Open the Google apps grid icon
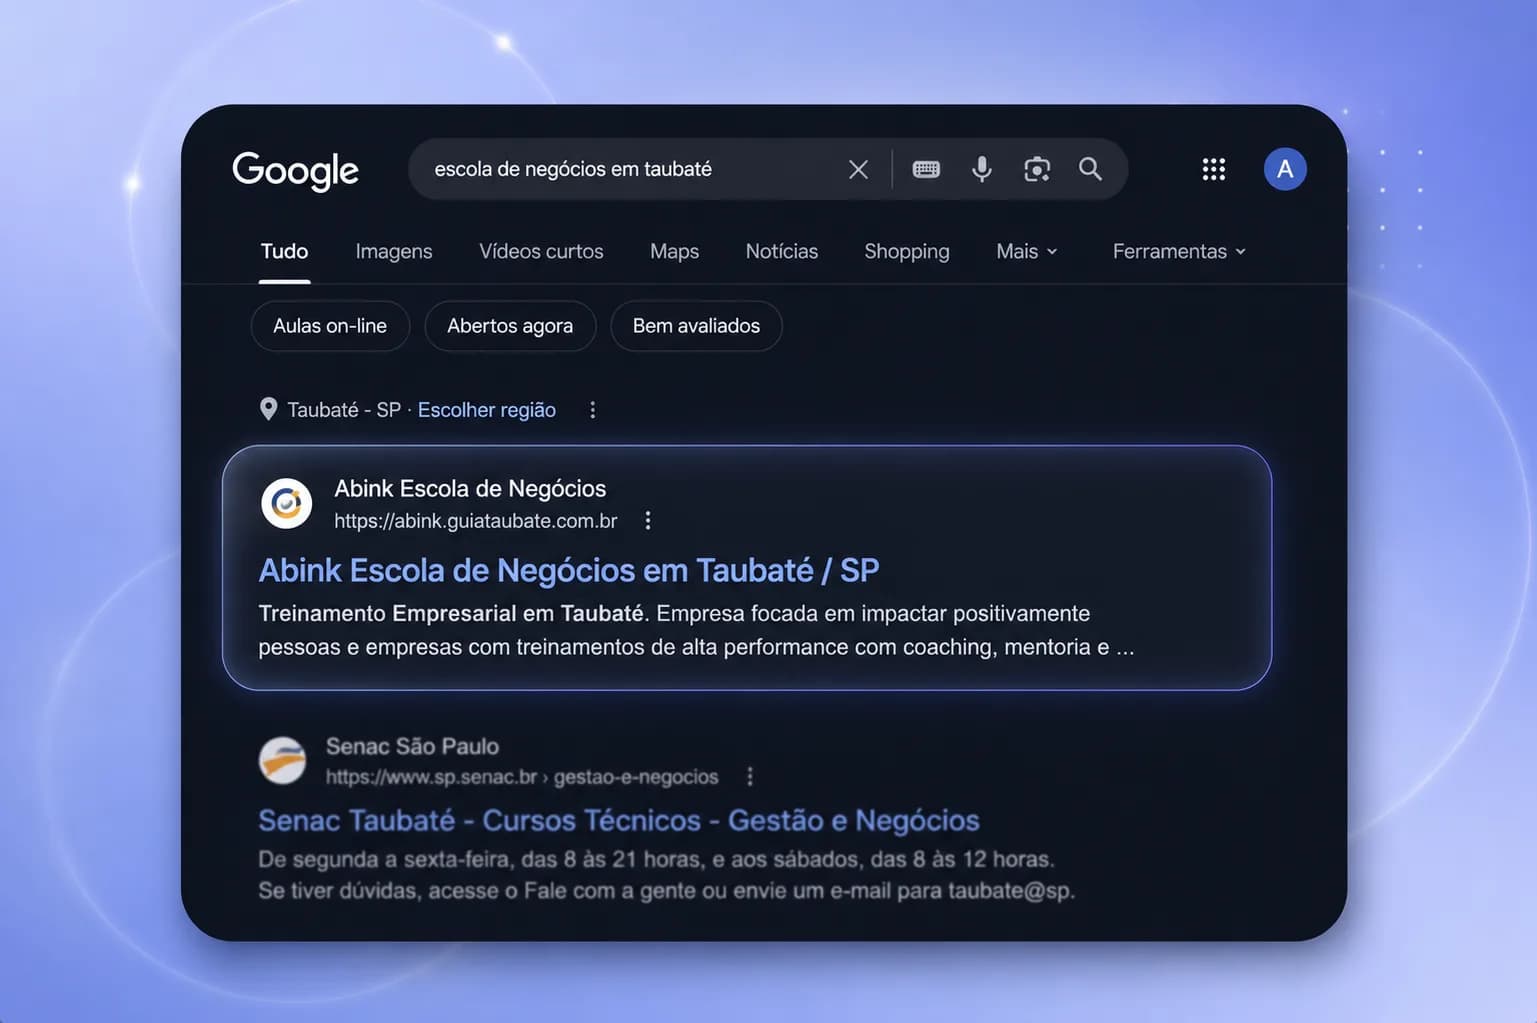This screenshot has width=1537, height=1023. [1214, 169]
